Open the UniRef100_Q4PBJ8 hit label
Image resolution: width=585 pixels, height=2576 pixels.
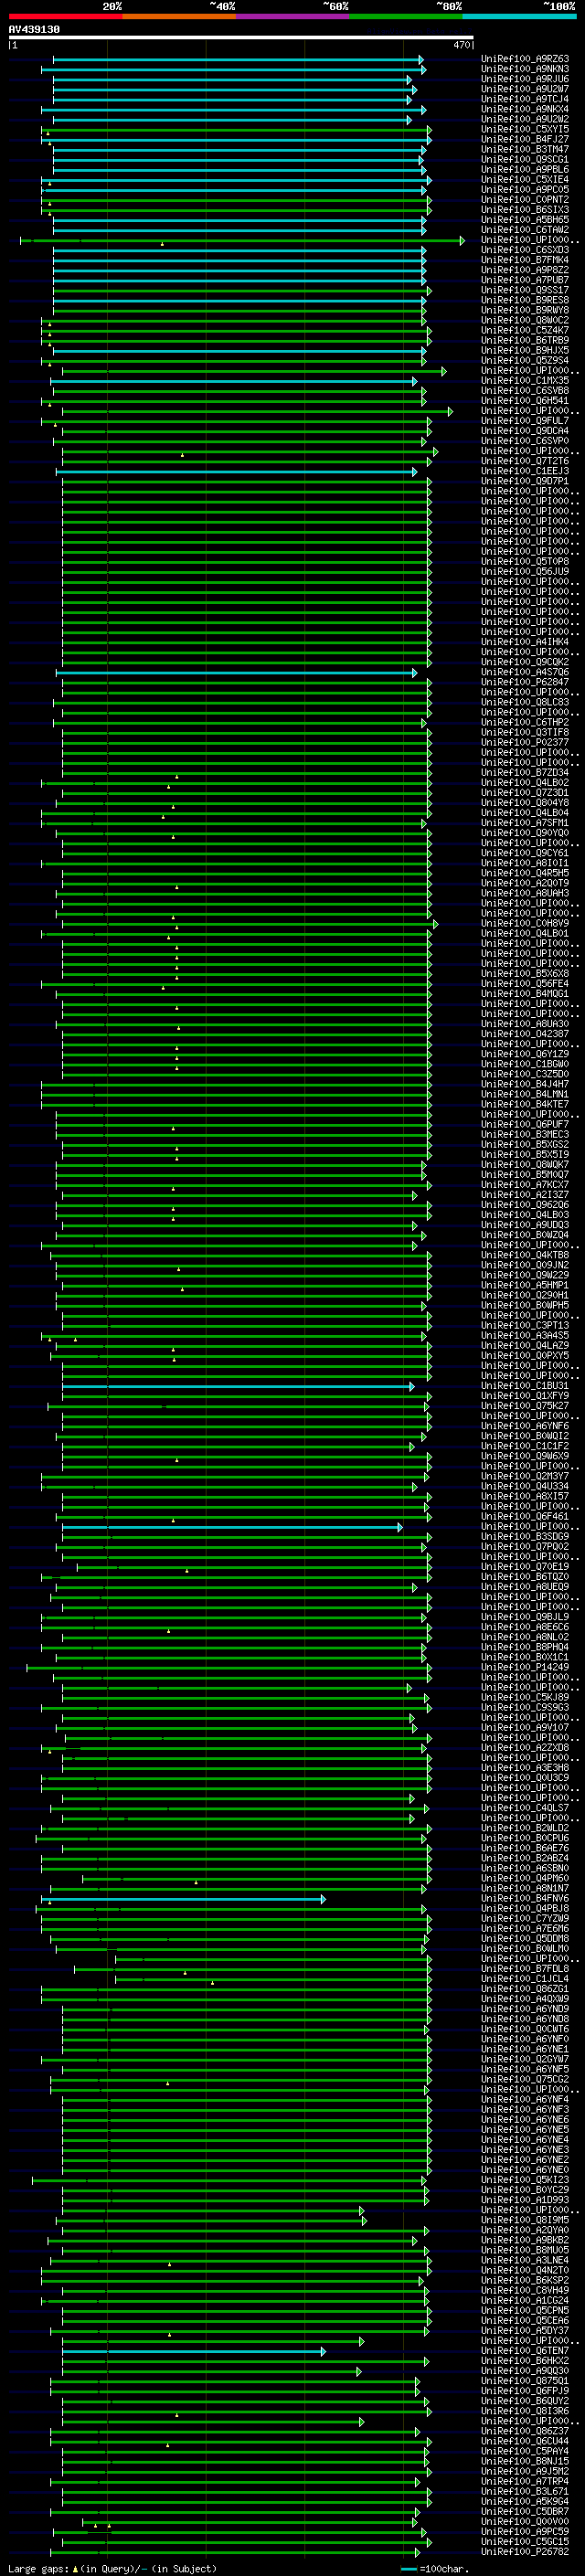click(525, 1908)
